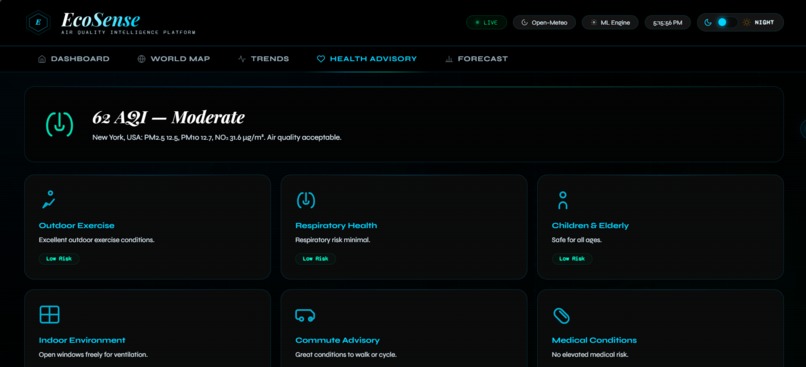Click the Low Risk badge under Outdoor Exercise

click(59, 259)
